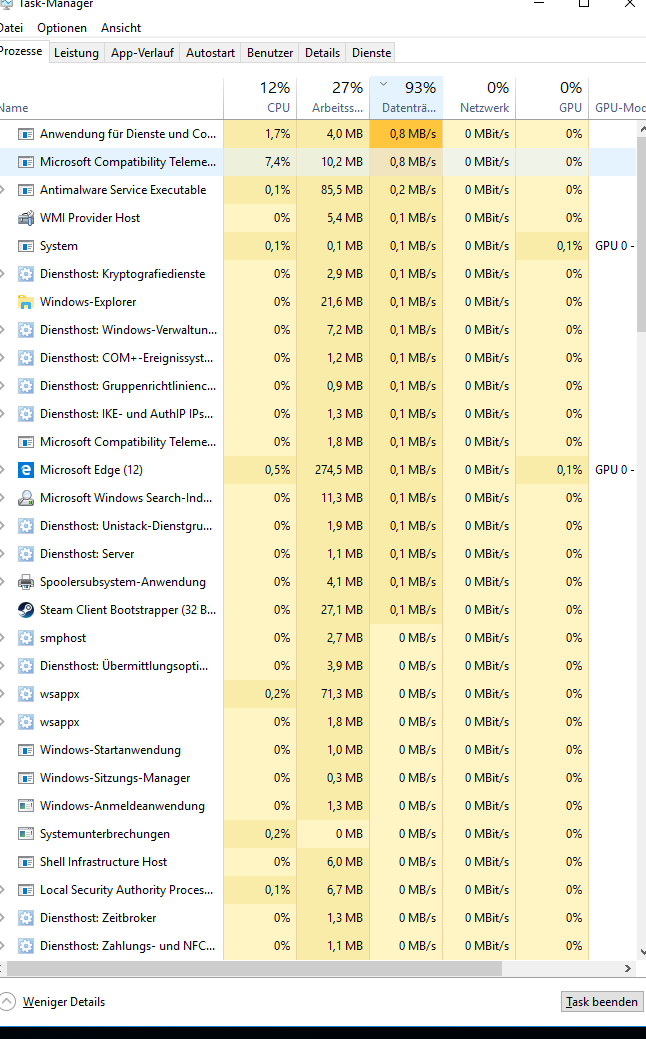
Task: Click the Shell Infrastructure Host icon
Action: [x=26, y=861]
